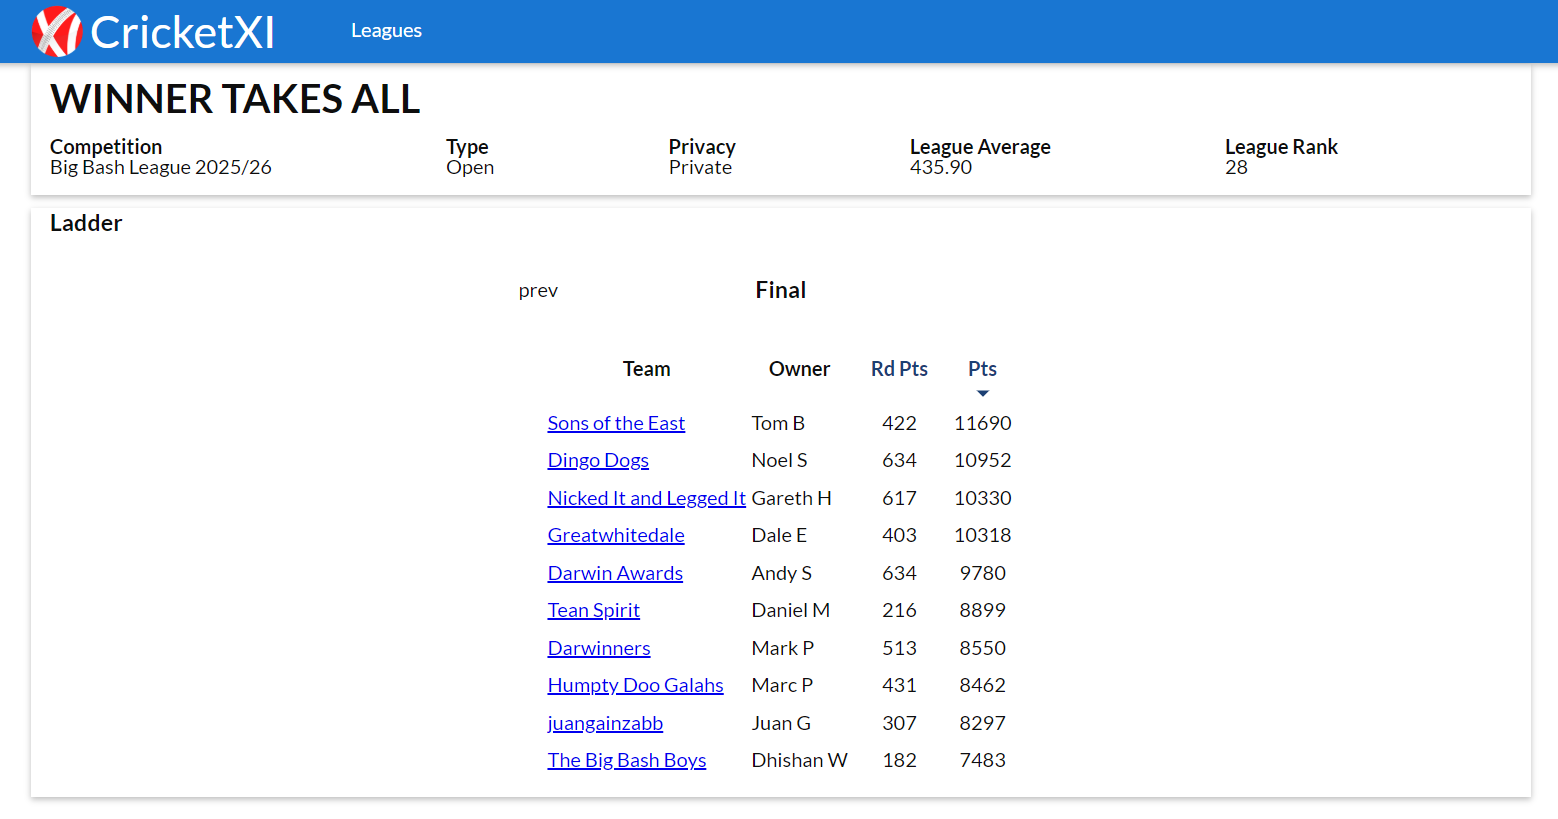Open the Humpty Doo Galahs team
This screenshot has width=1558, height=819.
[x=635, y=685]
